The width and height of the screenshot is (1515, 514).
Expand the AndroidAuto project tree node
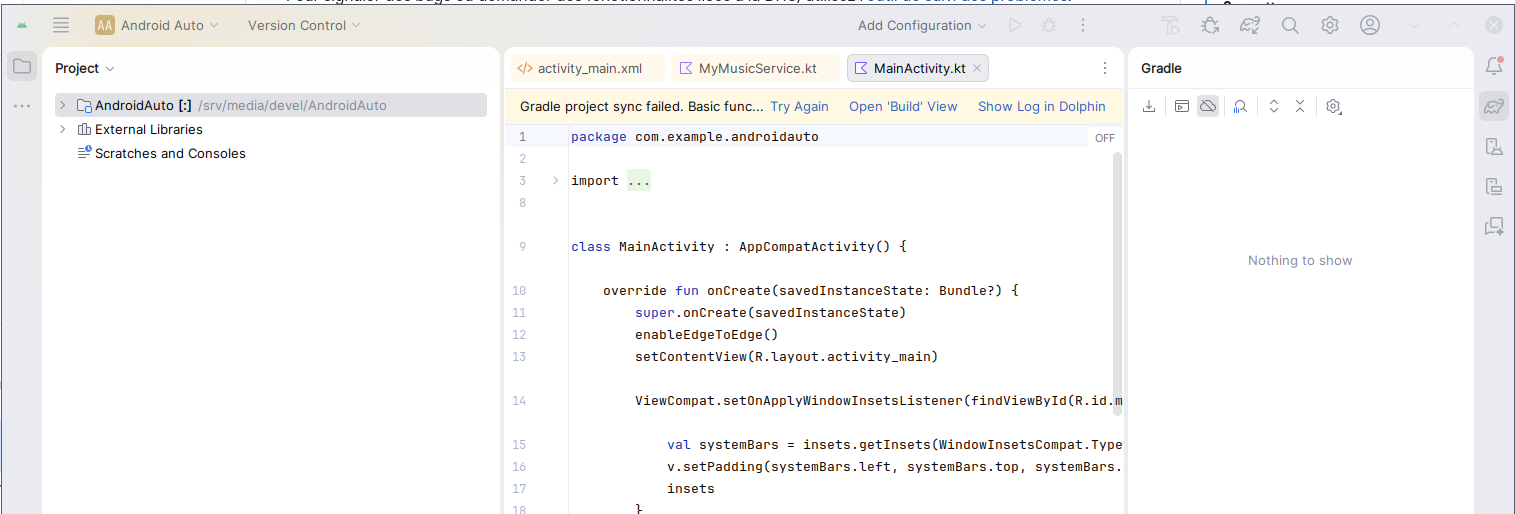point(62,105)
